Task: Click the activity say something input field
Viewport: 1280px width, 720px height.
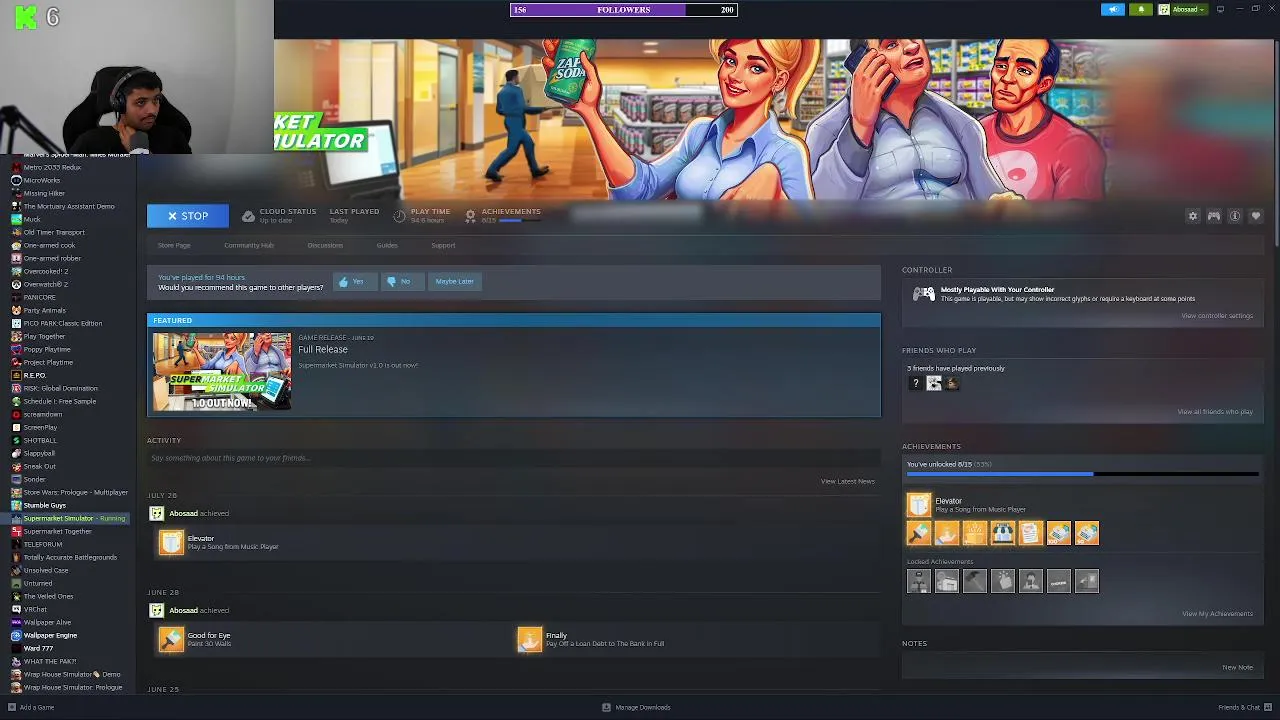Action: [x=514, y=458]
